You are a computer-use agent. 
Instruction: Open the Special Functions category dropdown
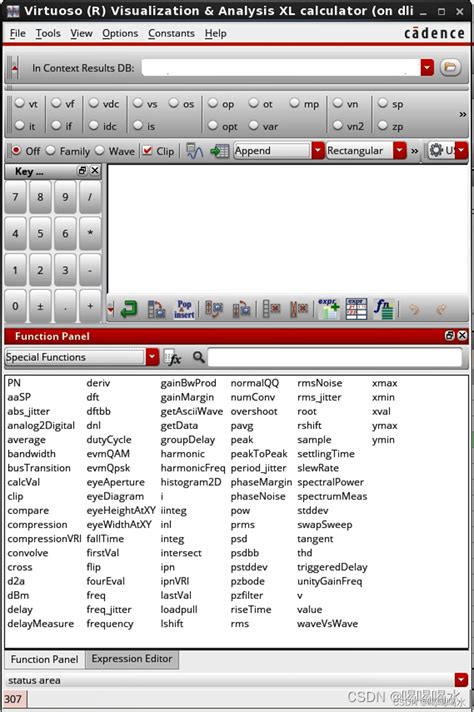coord(153,357)
